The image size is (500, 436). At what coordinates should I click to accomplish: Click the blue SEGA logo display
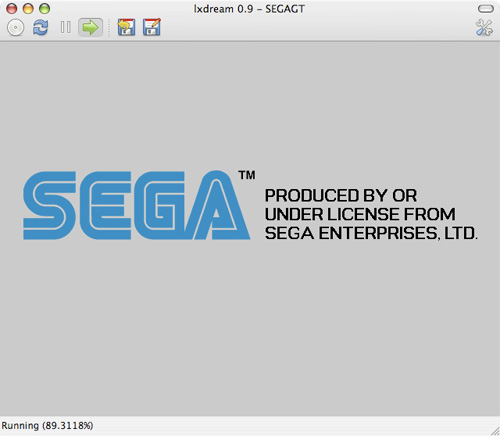tap(137, 205)
